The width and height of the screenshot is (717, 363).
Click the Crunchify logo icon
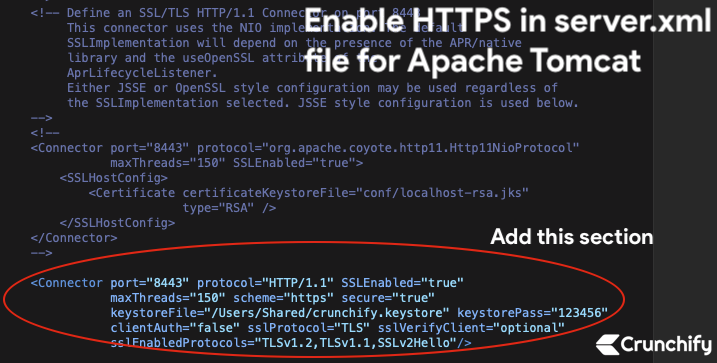click(x=607, y=344)
